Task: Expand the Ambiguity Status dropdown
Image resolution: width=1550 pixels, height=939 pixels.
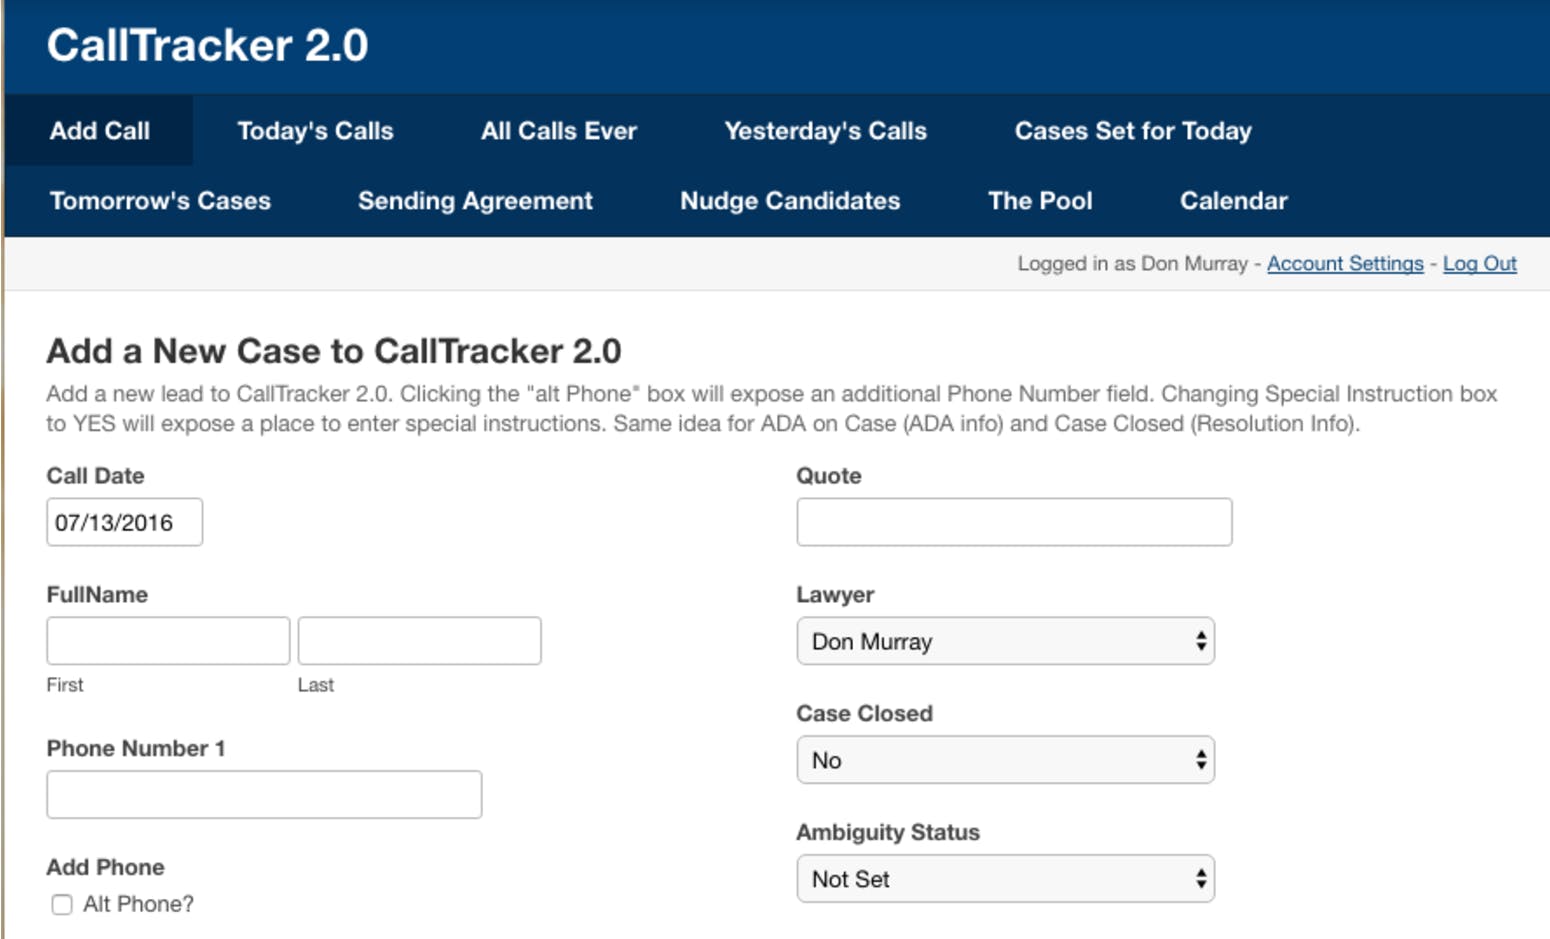Action: 1005,879
